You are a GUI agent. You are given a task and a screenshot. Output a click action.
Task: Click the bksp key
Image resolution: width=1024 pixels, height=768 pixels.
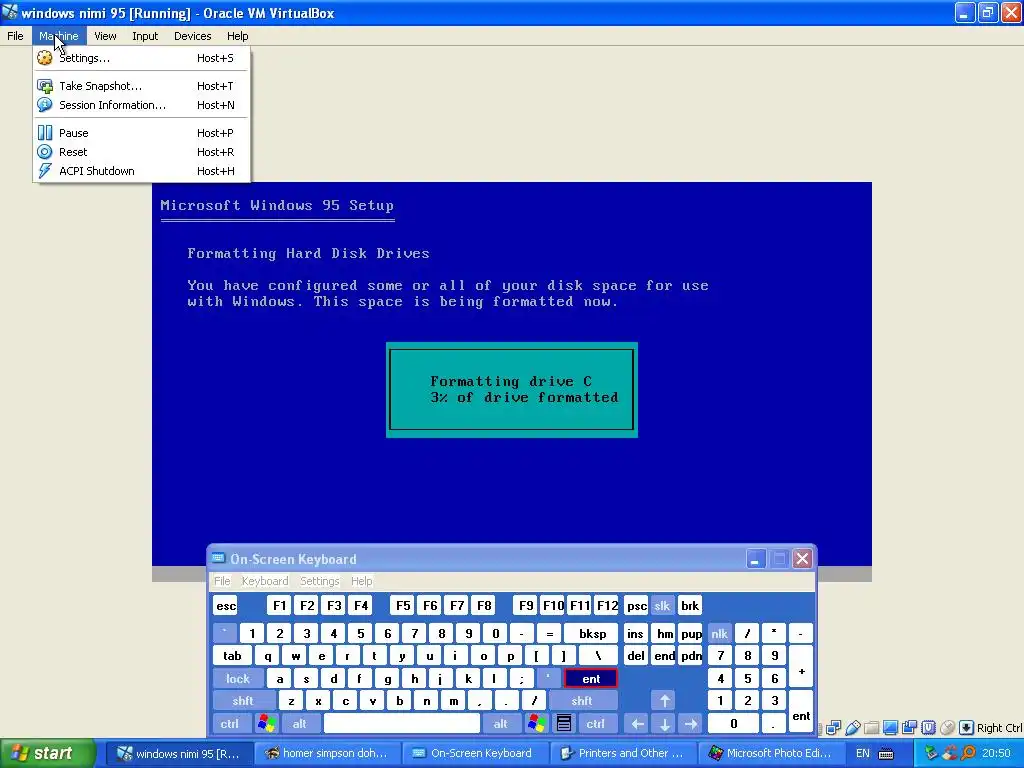coord(592,634)
